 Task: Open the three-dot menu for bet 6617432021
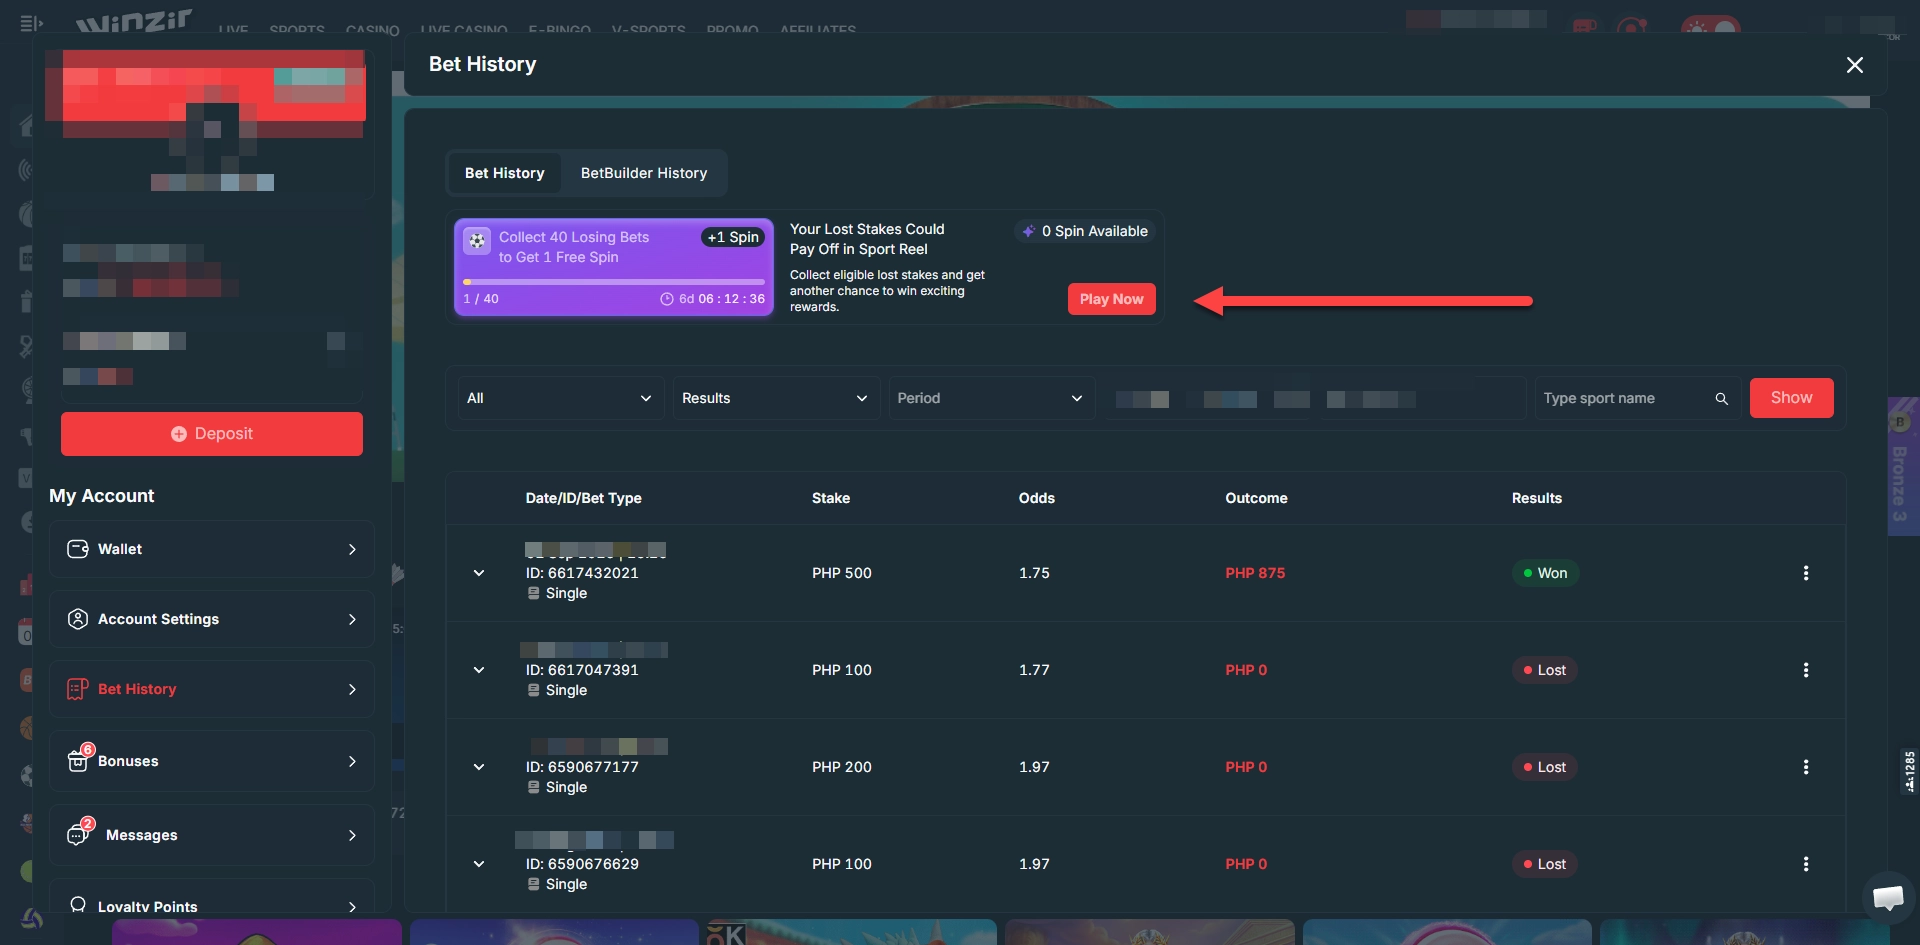click(x=1805, y=573)
